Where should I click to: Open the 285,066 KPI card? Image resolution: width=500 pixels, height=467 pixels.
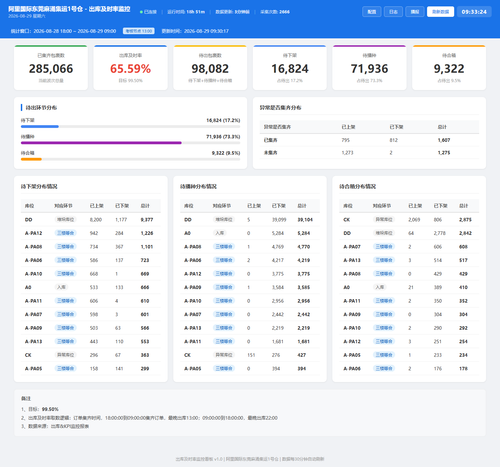tap(51, 68)
